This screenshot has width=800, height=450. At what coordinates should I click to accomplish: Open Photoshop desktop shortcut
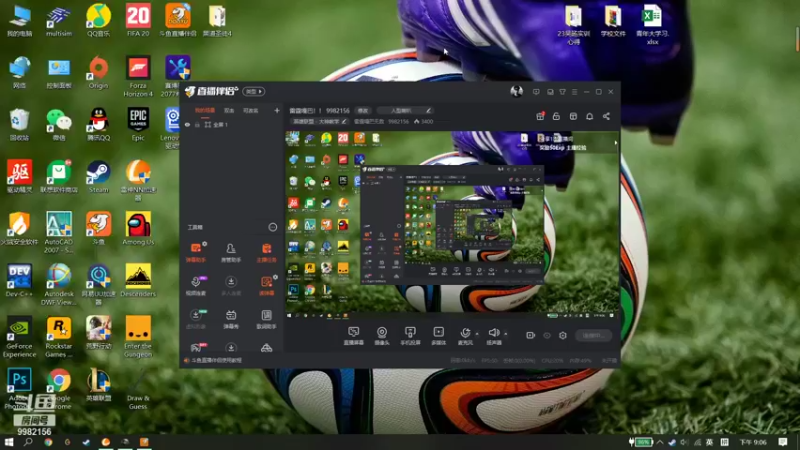tap(19, 389)
